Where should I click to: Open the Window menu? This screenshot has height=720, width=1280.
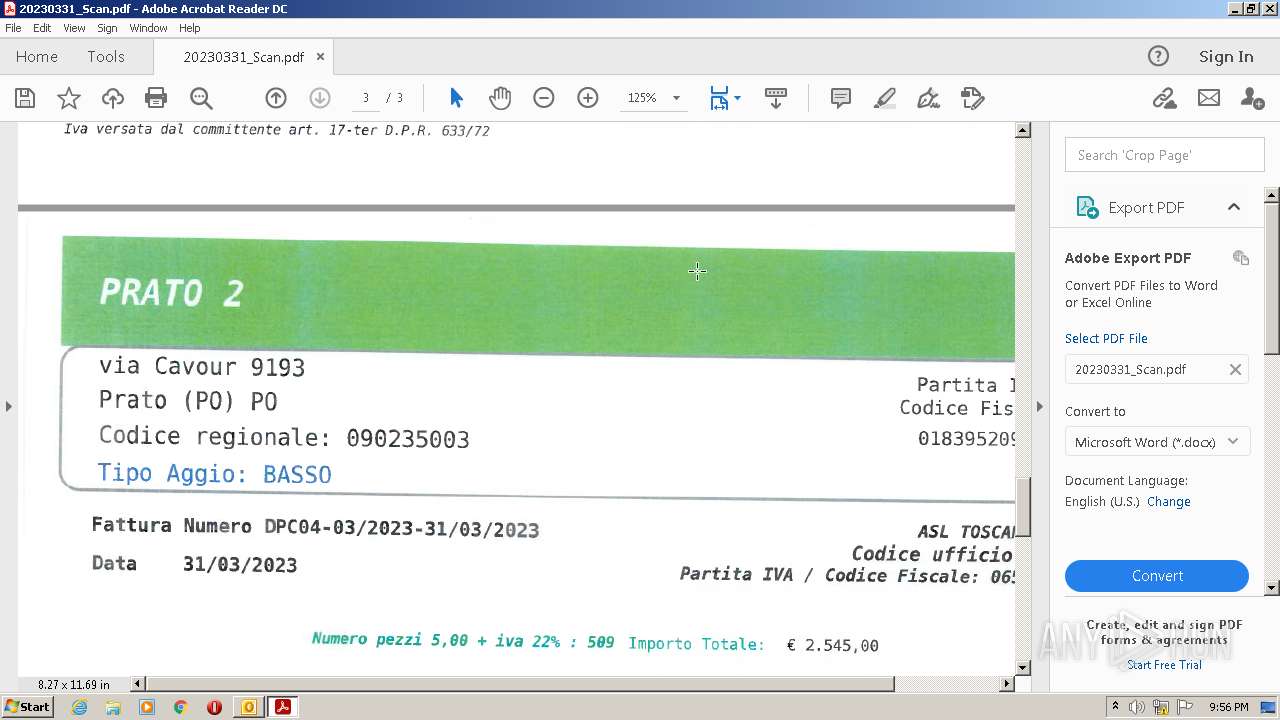click(x=148, y=28)
